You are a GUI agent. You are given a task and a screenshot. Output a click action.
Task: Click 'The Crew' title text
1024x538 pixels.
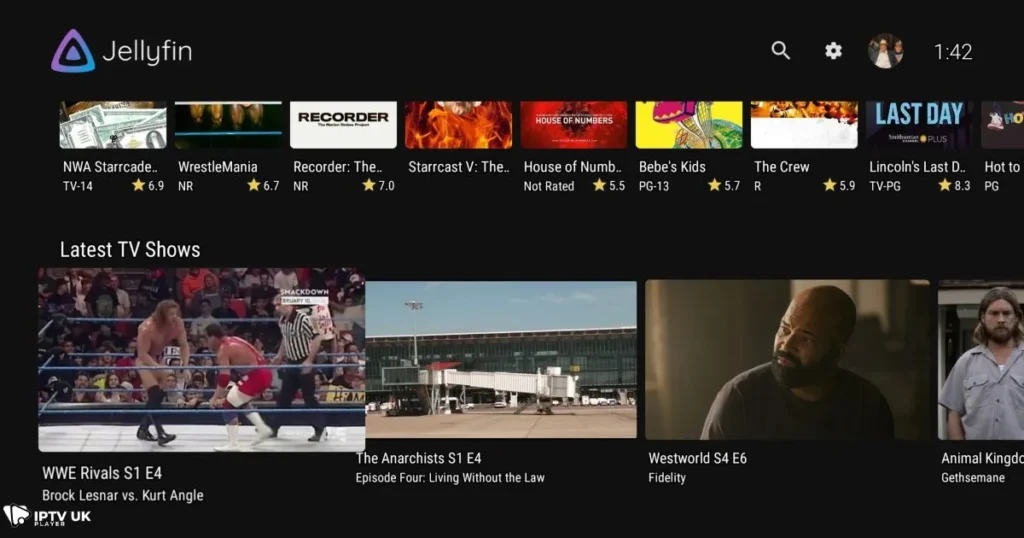click(782, 167)
